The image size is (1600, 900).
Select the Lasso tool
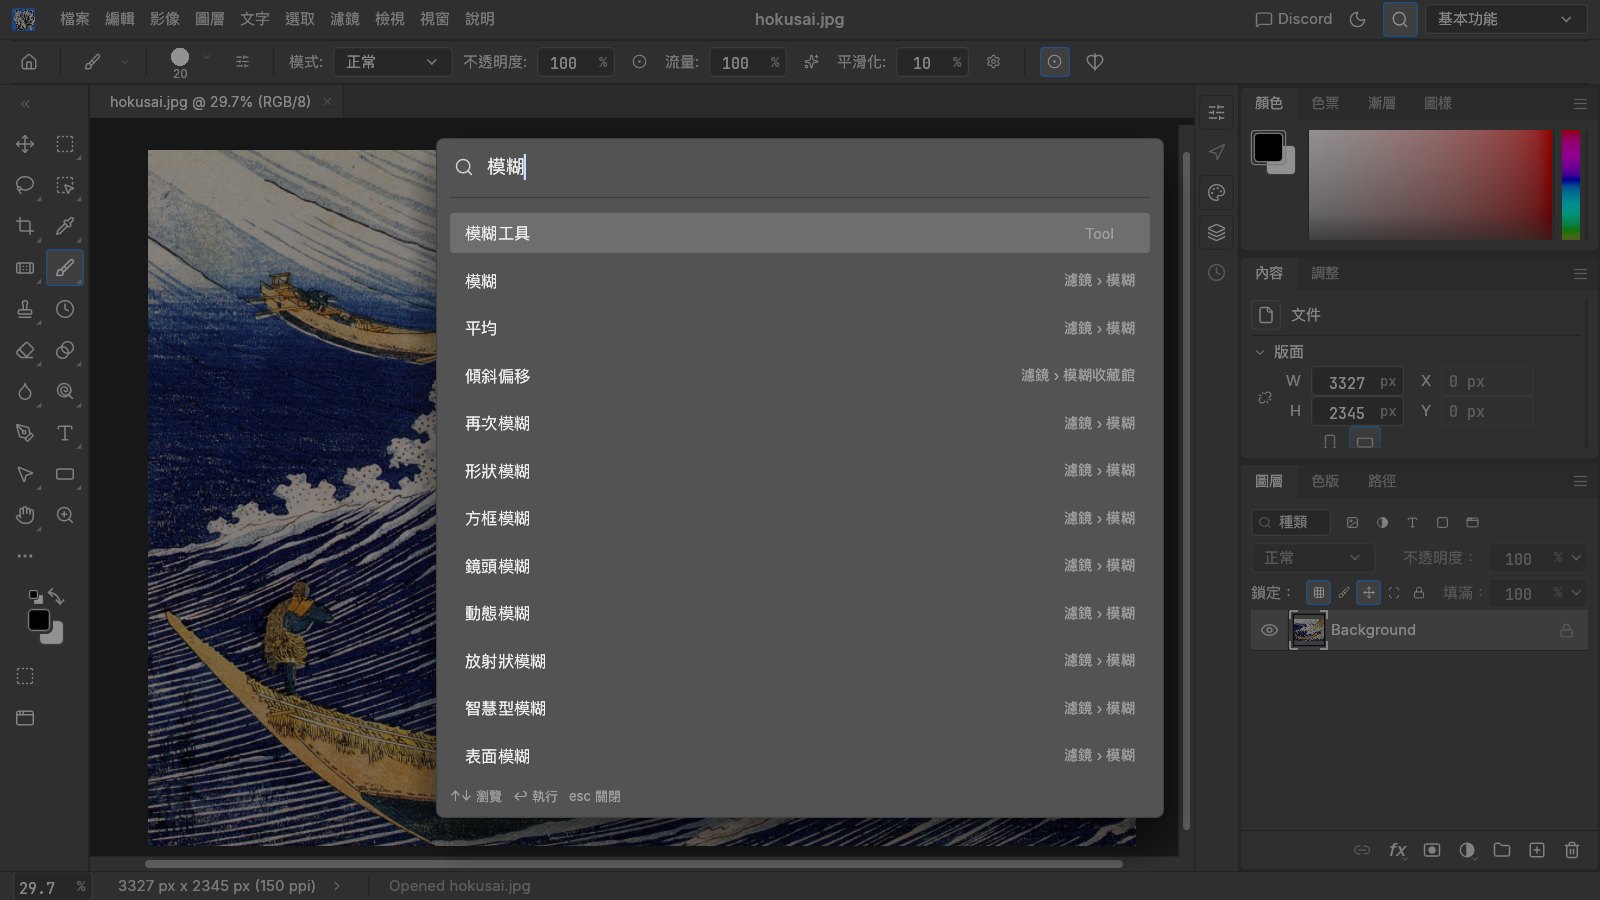[25, 185]
